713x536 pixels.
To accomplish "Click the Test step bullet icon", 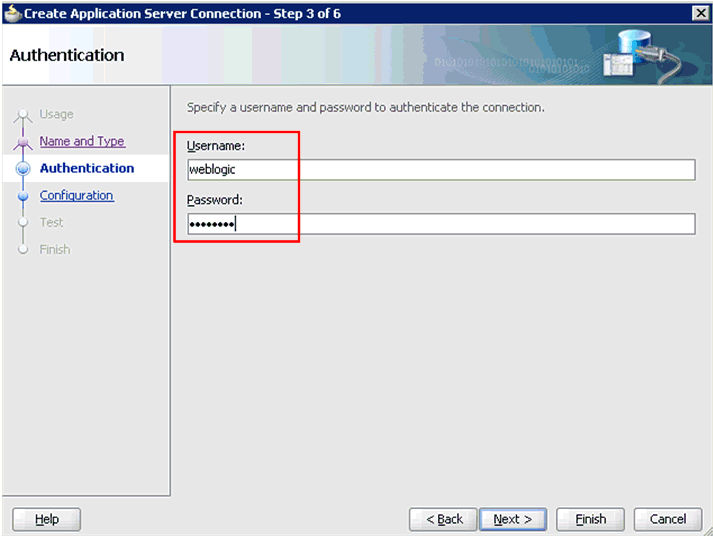I will 23,223.
